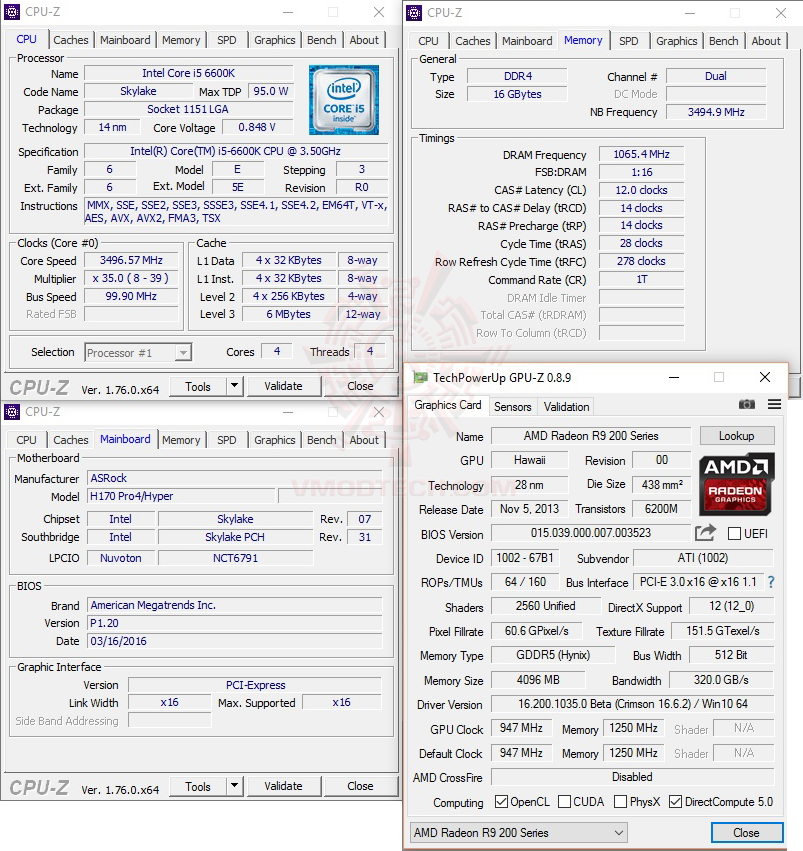Image resolution: width=803 pixels, height=851 pixels.
Task: Click the CPU-Z app icon in Memory window
Action: (x=414, y=12)
